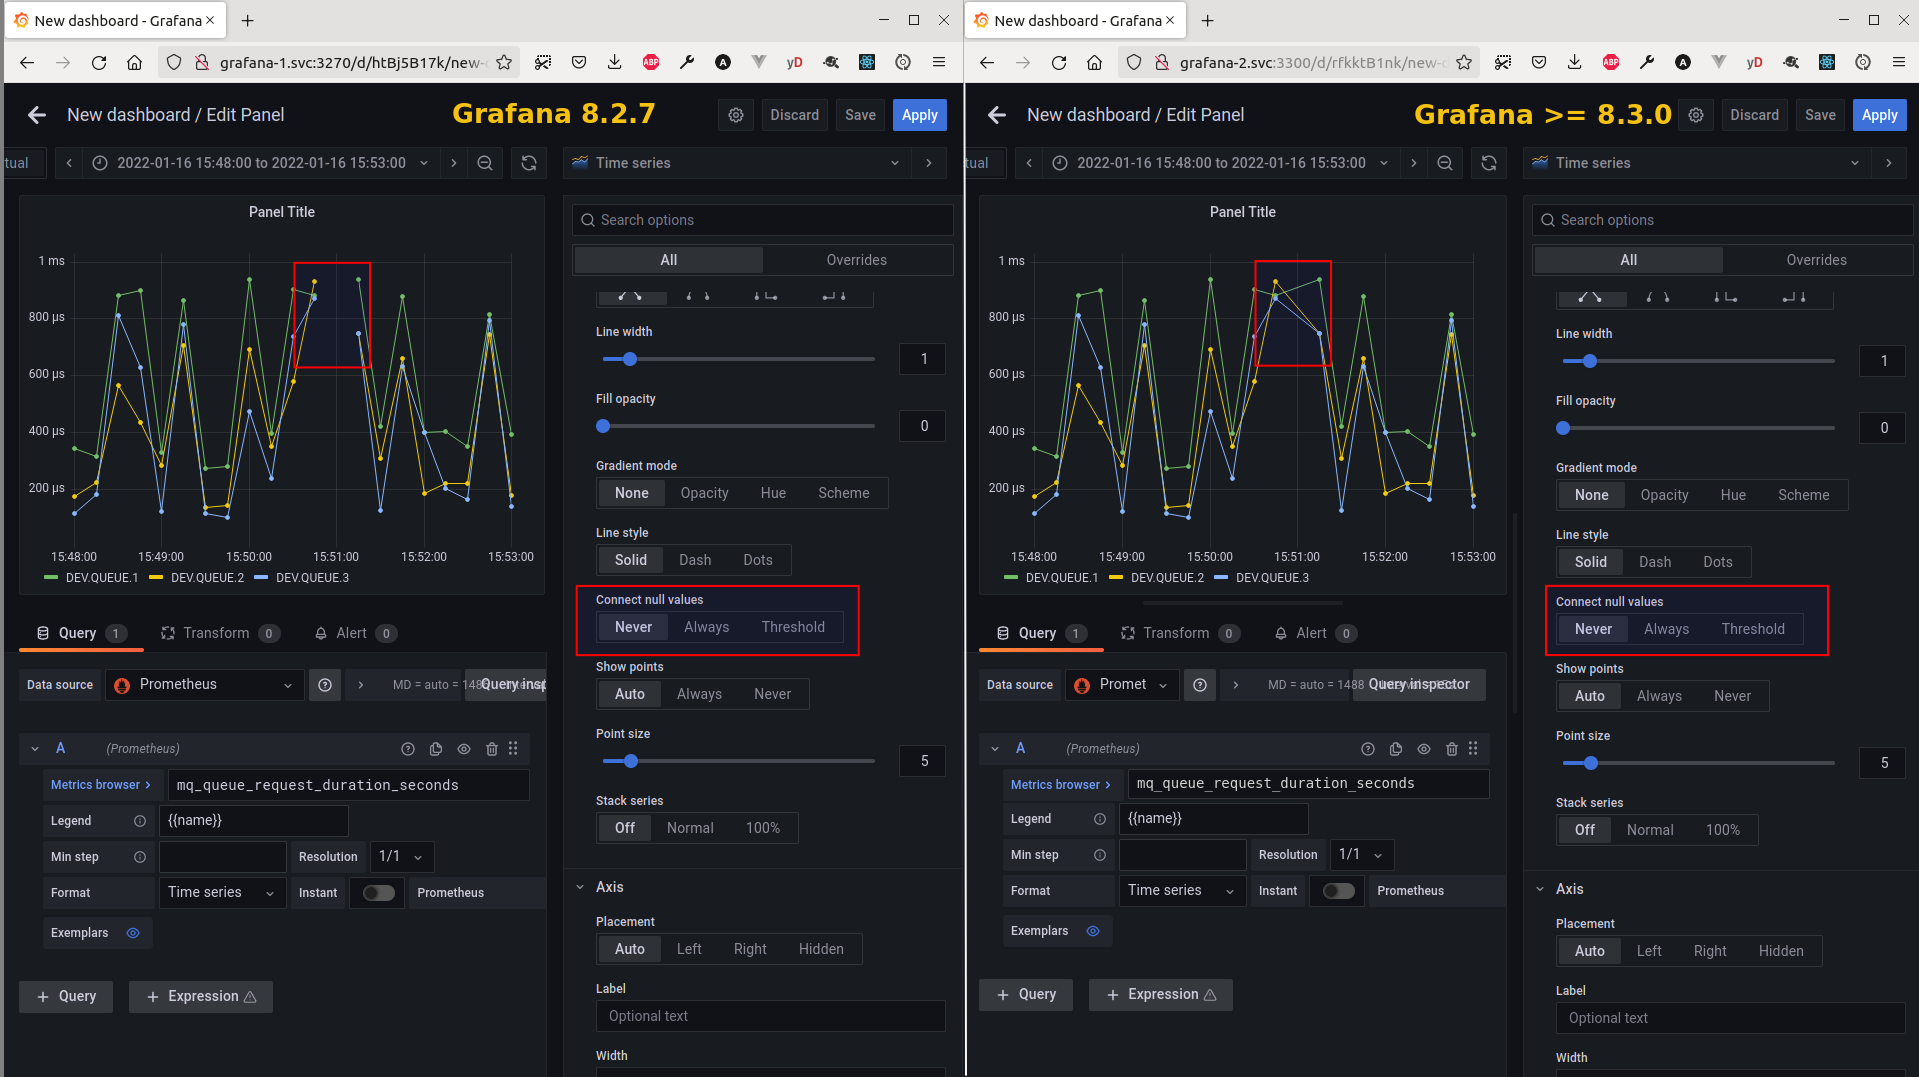Viewport: 1919px width, 1077px height.
Task: Zoom out time range with magnifier icon
Action: [x=485, y=162]
